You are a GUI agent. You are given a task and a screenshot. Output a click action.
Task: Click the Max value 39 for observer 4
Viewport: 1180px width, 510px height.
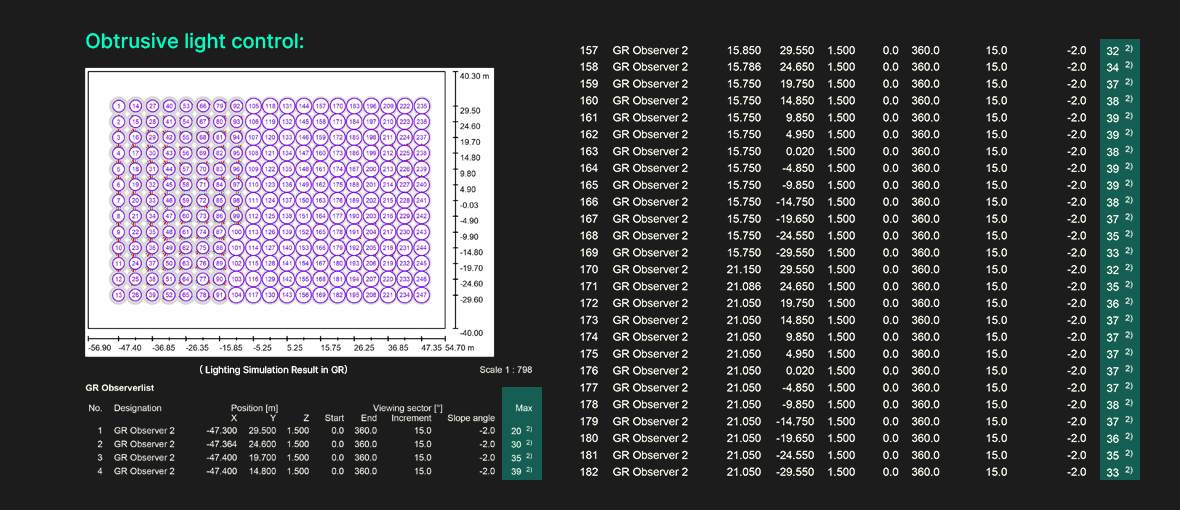517,471
